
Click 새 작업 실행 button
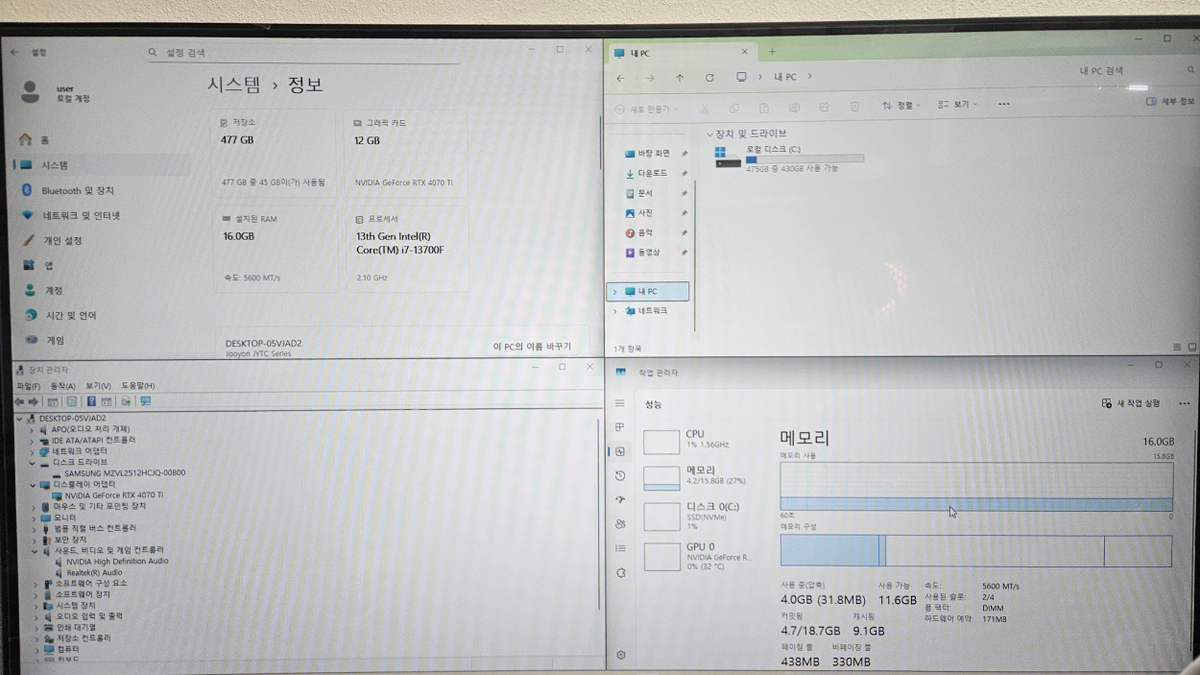pyautogui.click(x=1131, y=403)
